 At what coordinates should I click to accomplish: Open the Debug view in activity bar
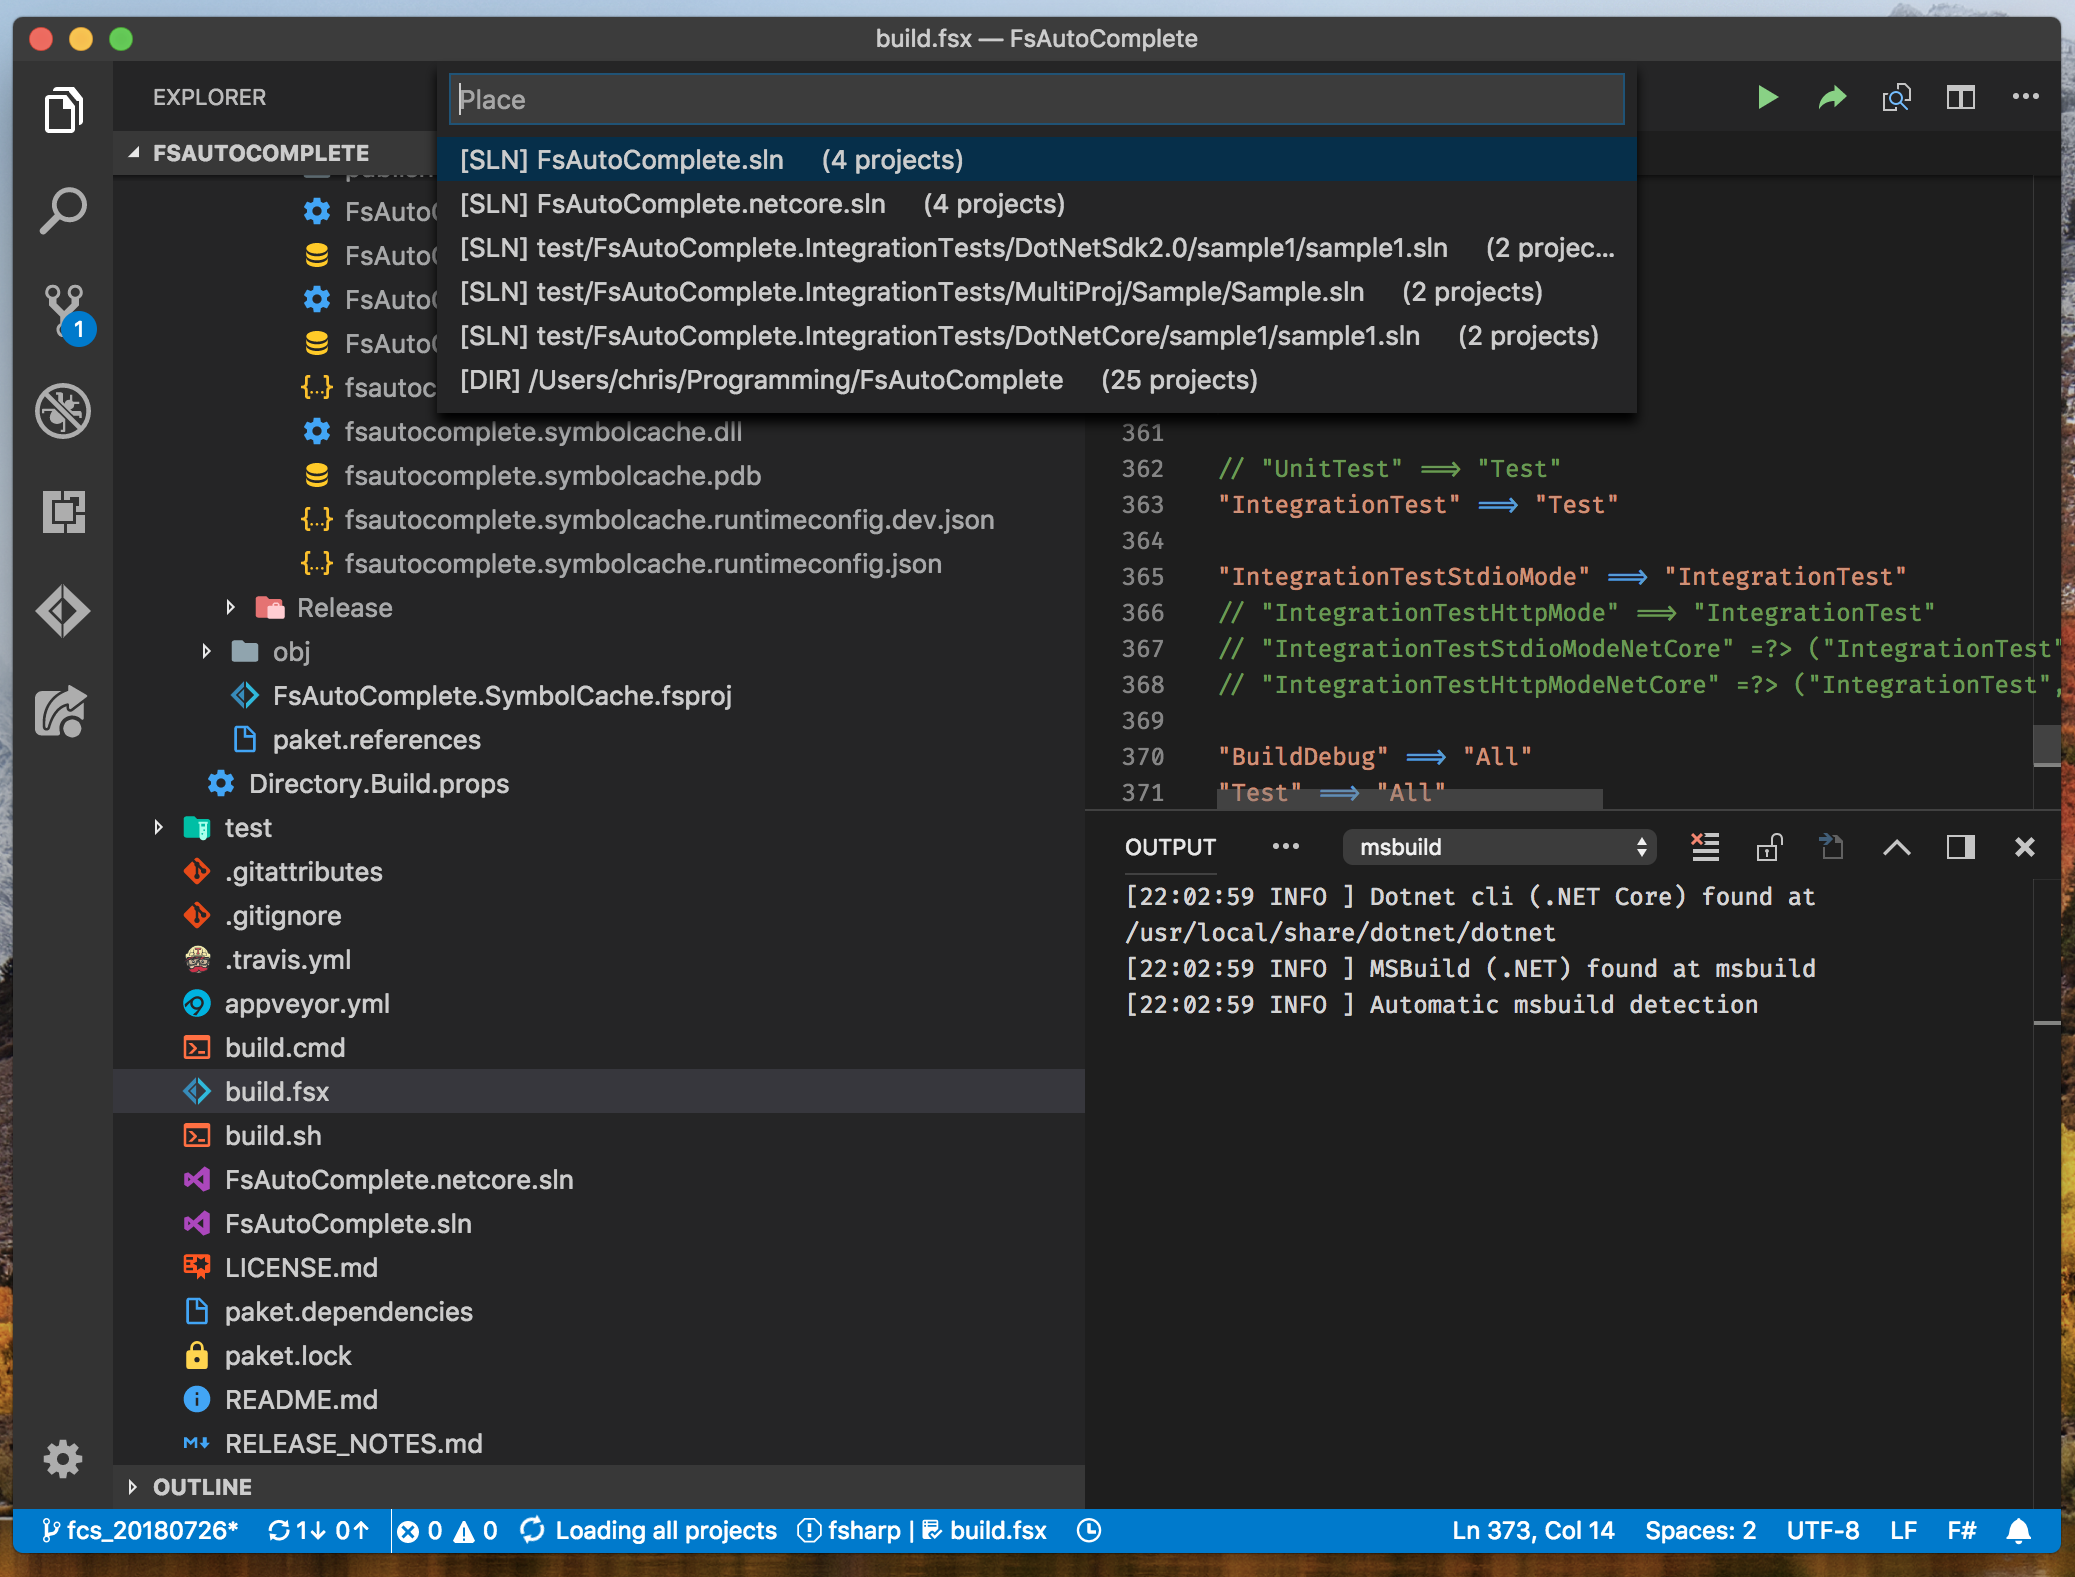pos(63,411)
